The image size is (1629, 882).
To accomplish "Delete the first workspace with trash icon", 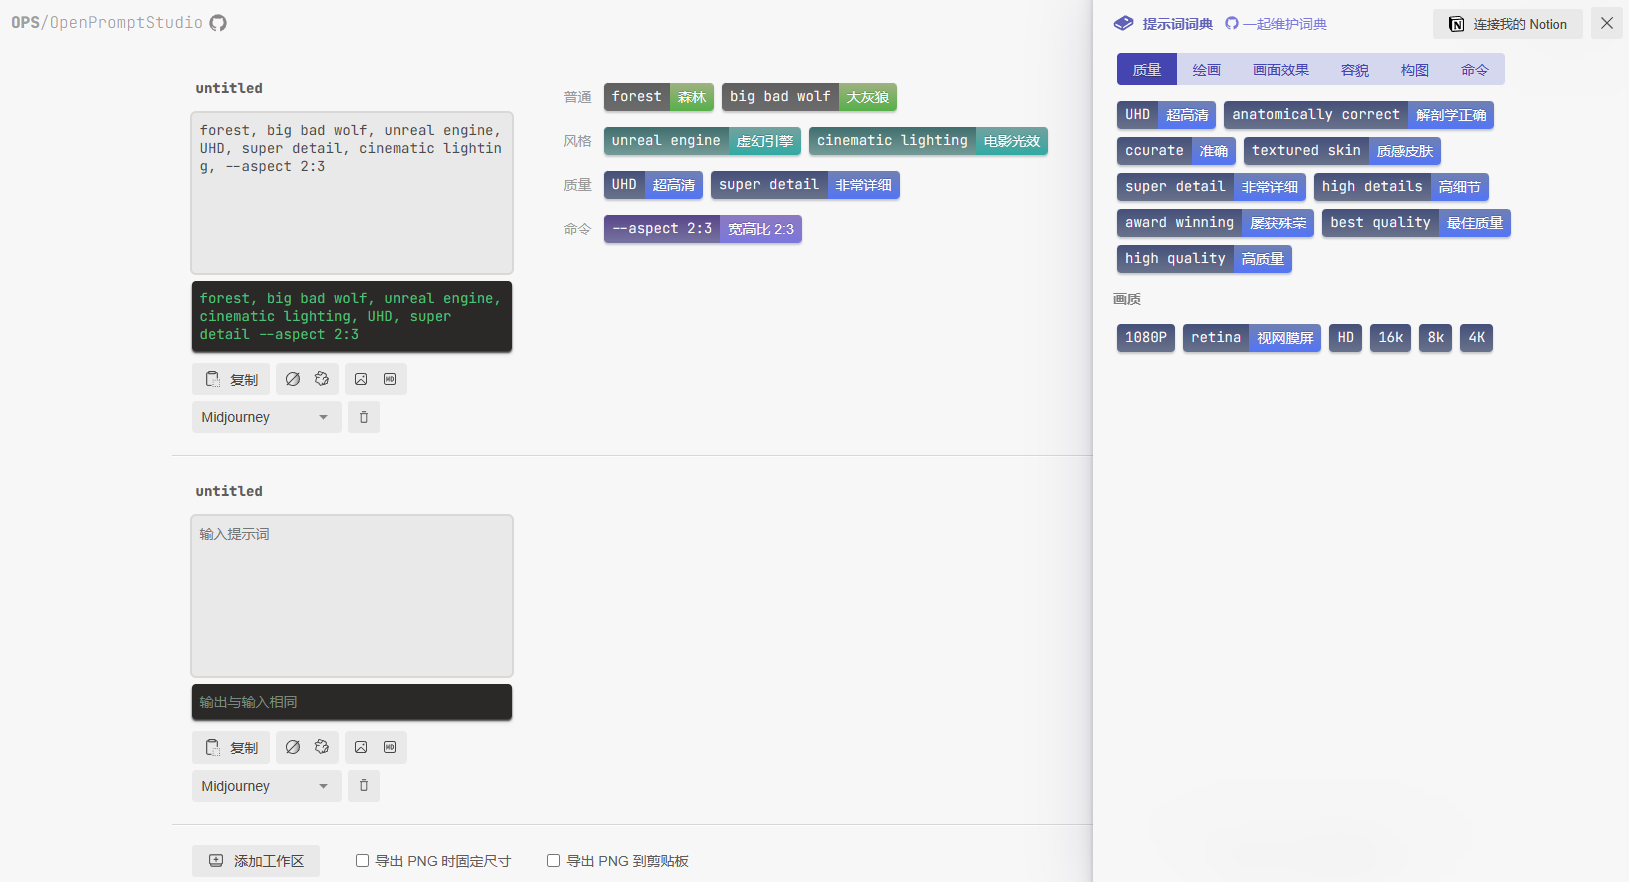I will point(364,417).
